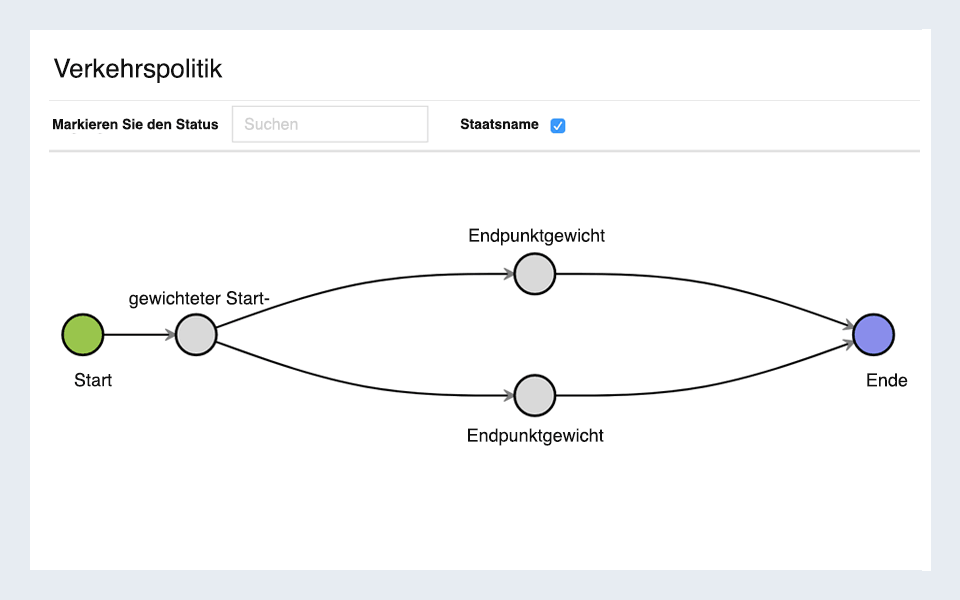Click the Endpunktgewicht text label above top node
This screenshot has height=600, width=960.
536,236
